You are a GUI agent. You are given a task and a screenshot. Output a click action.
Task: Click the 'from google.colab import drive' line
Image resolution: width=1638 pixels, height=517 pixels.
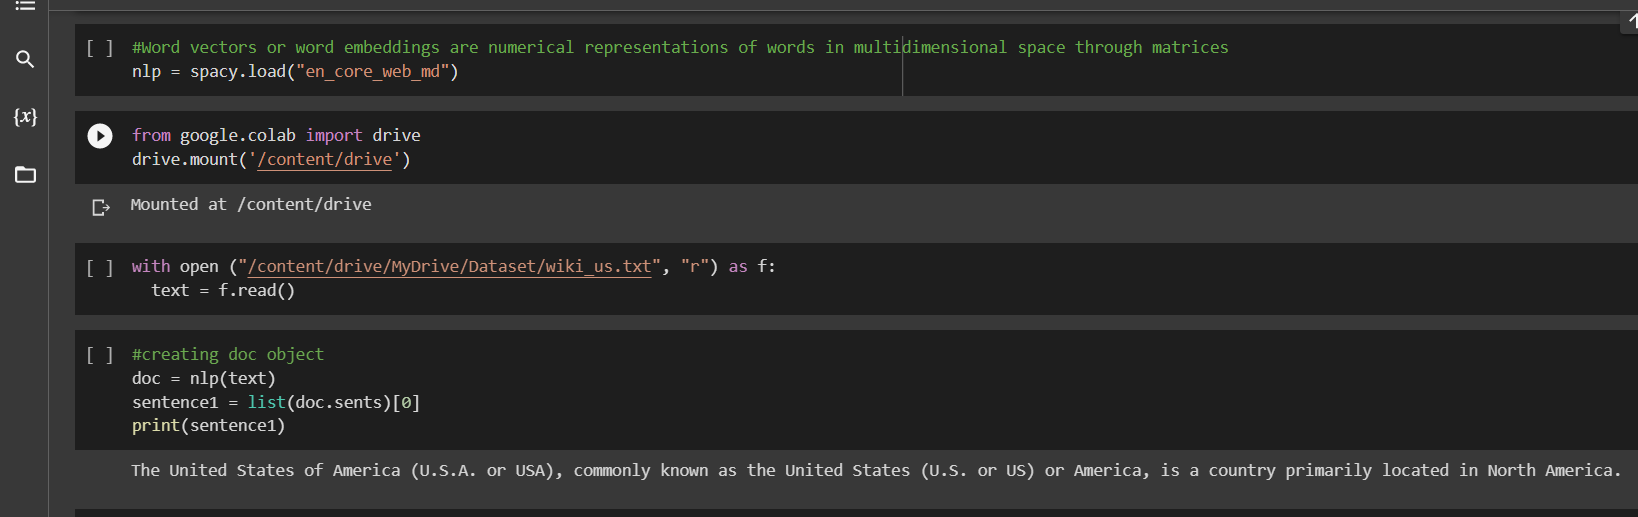click(x=276, y=135)
